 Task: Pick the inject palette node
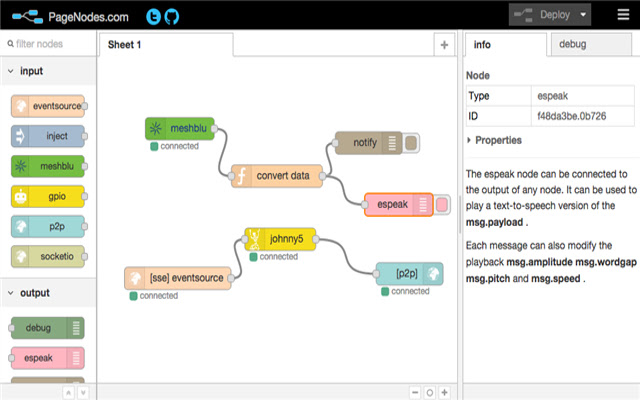tap(48, 136)
